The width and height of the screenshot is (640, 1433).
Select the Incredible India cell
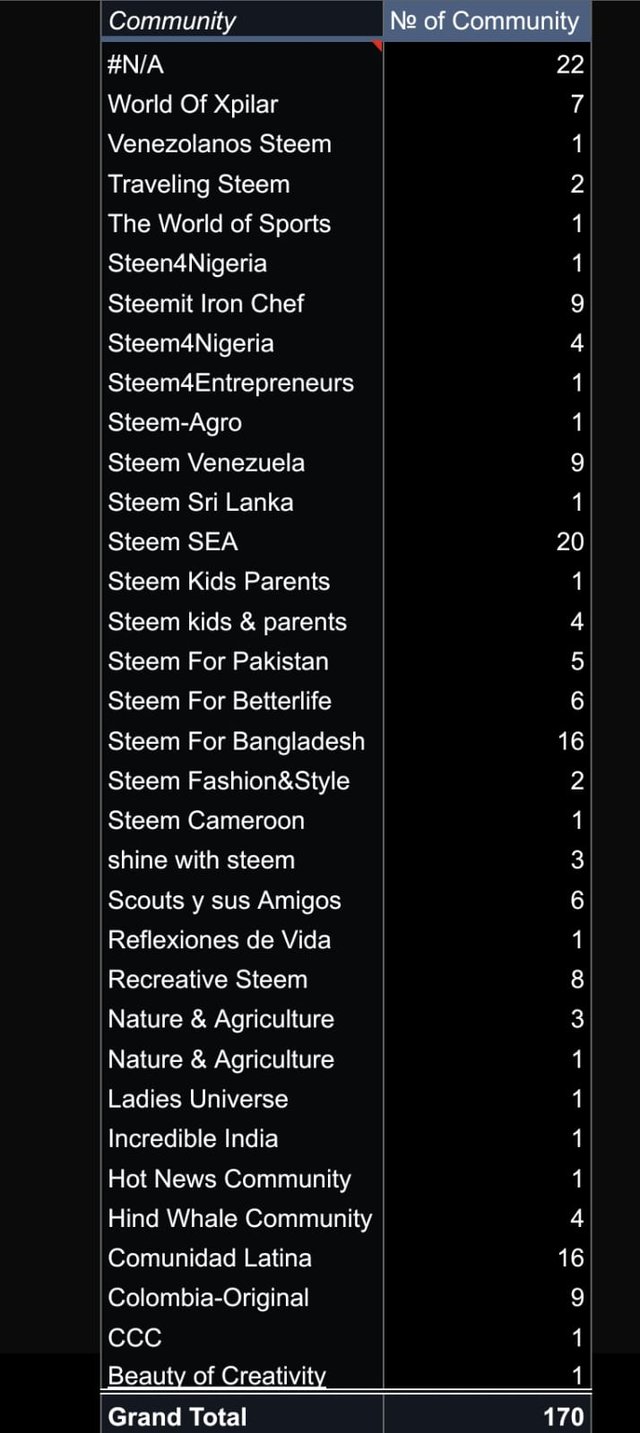pos(242,1138)
